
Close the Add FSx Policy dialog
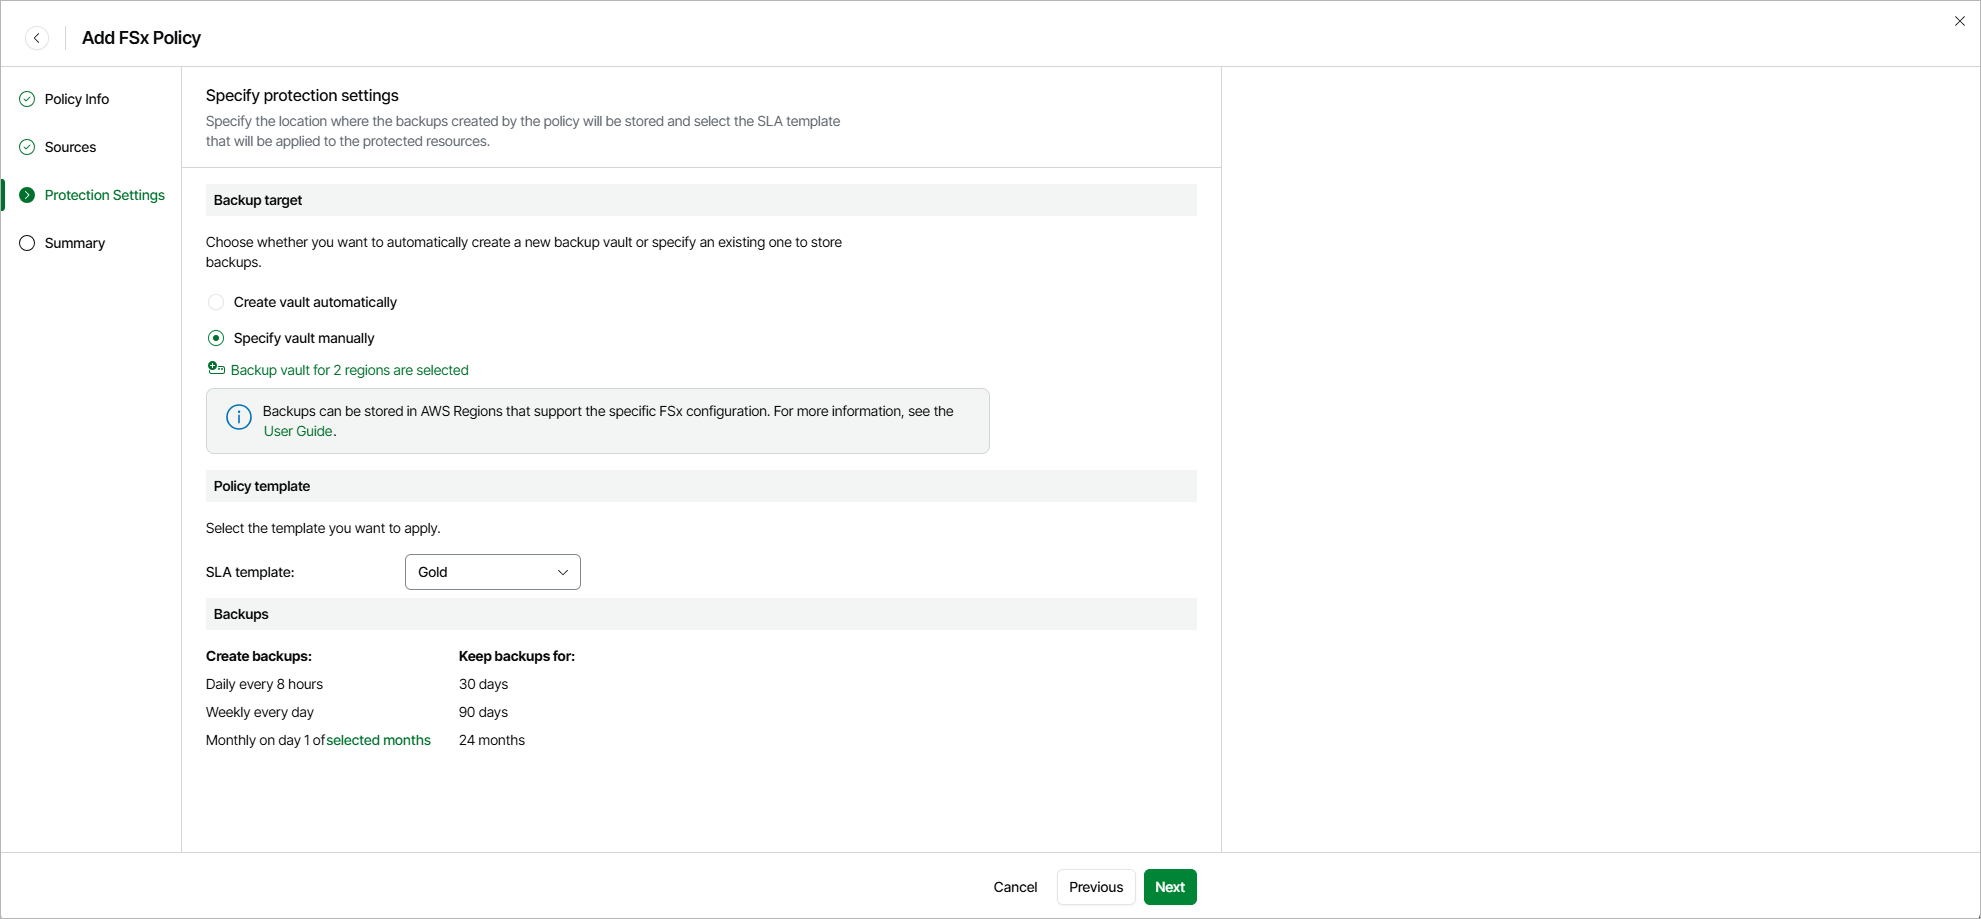pos(1960,21)
